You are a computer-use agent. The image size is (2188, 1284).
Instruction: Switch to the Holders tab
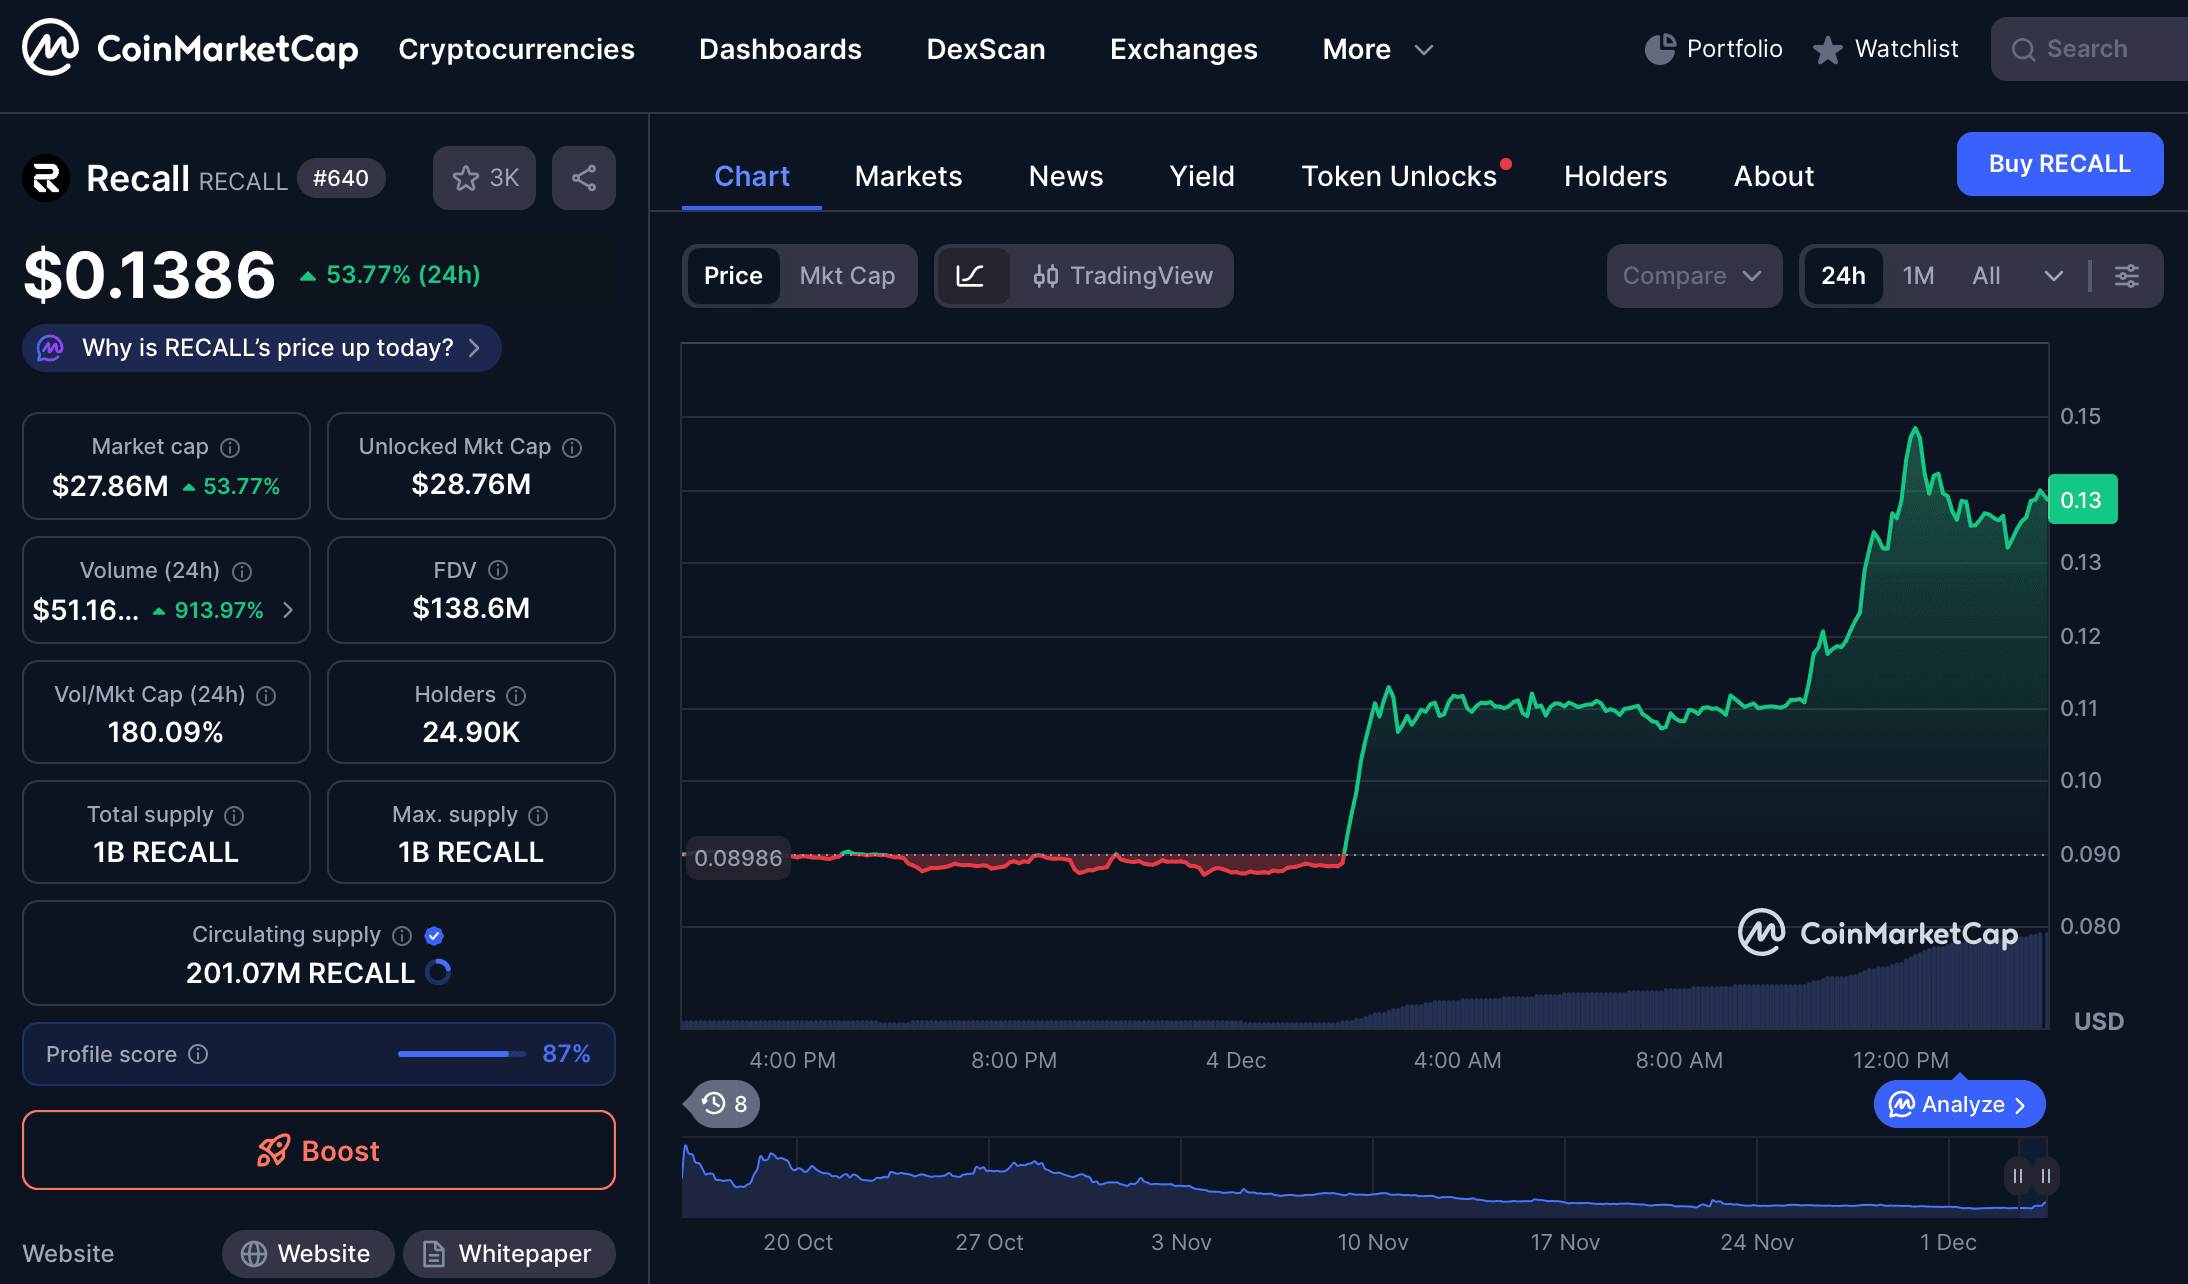tap(1615, 176)
